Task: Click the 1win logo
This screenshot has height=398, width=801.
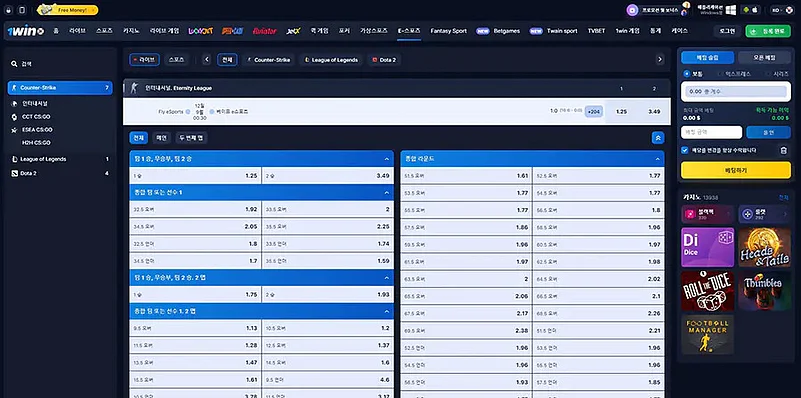Action: pyautogui.click(x=26, y=31)
